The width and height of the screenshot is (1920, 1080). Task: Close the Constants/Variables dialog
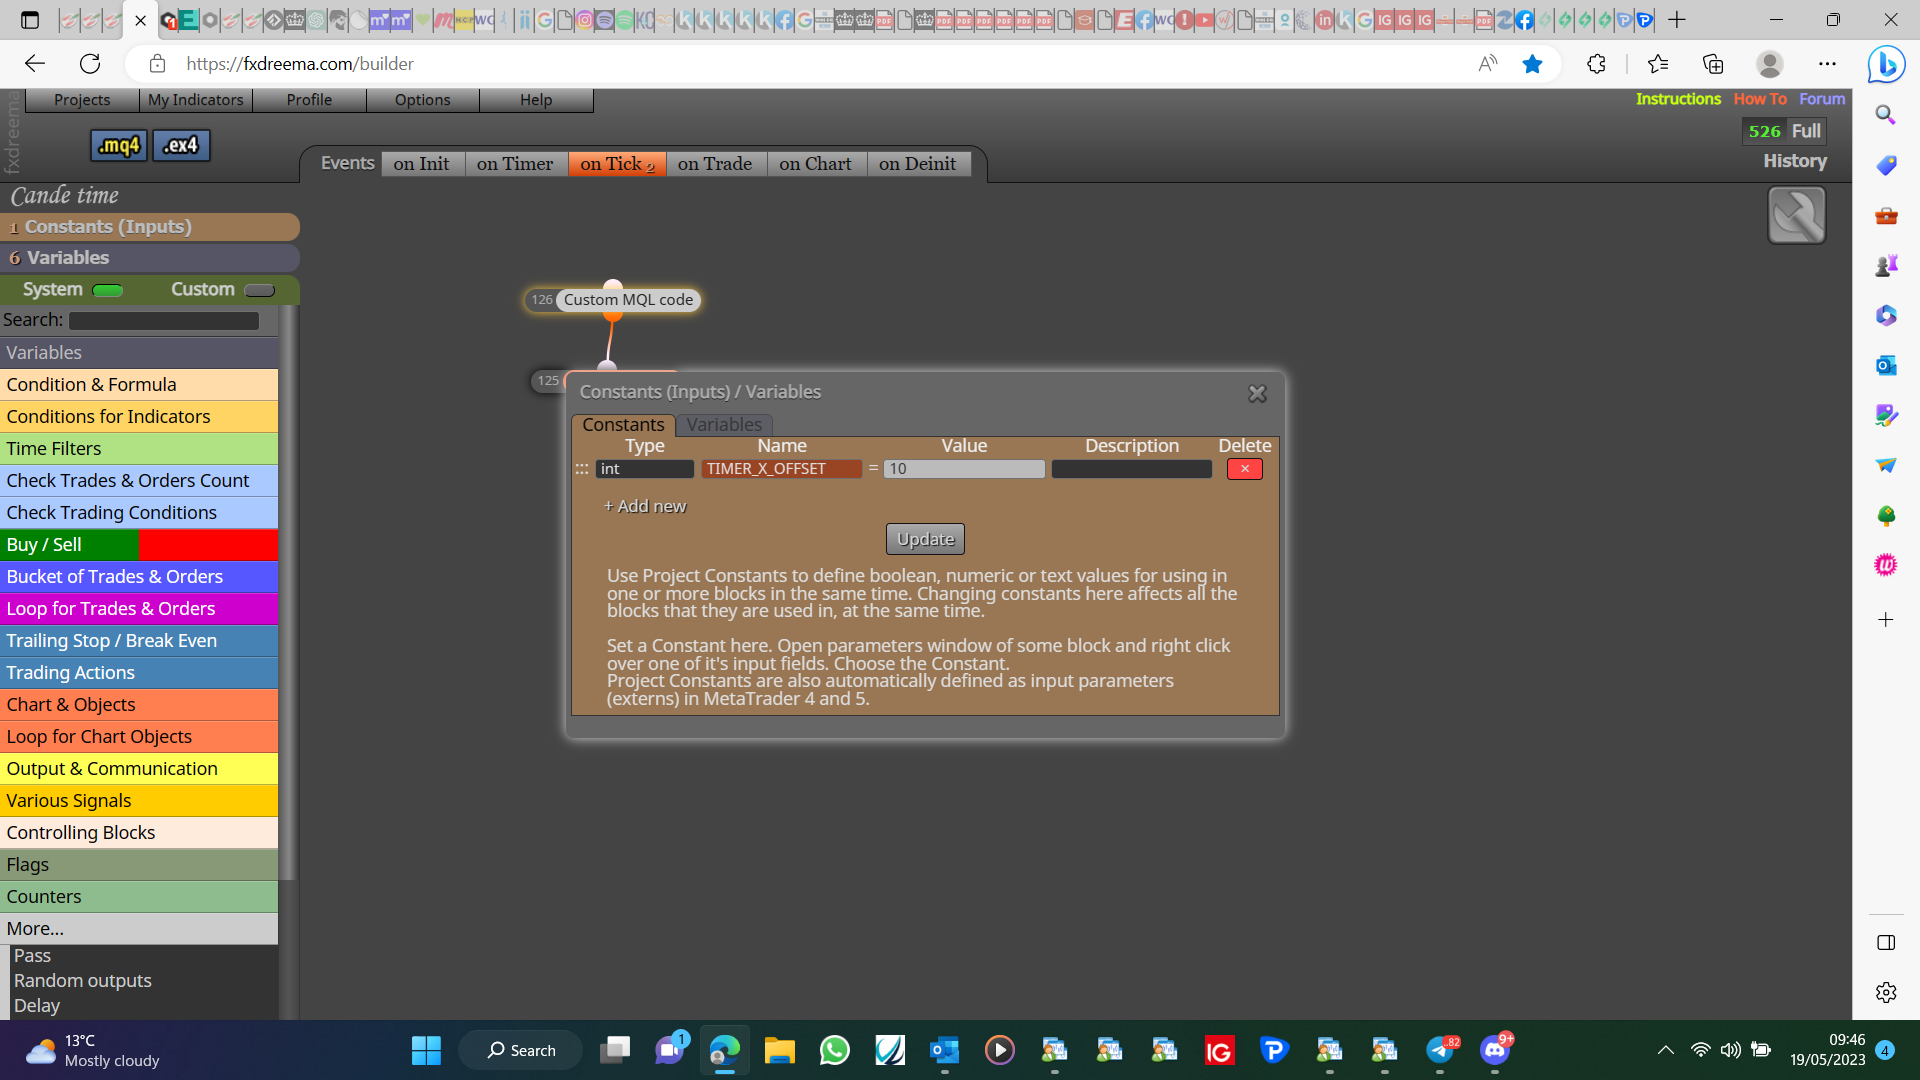1257,394
